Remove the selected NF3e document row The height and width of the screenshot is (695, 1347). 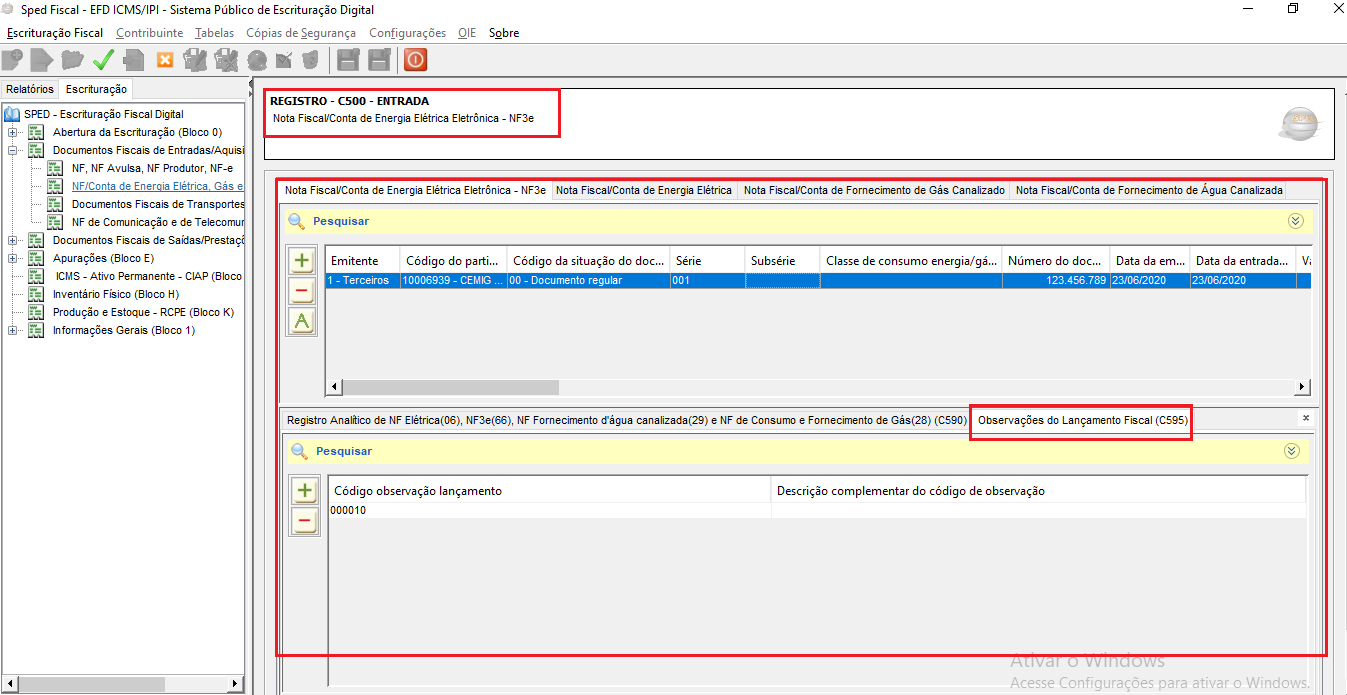pos(303,291)
